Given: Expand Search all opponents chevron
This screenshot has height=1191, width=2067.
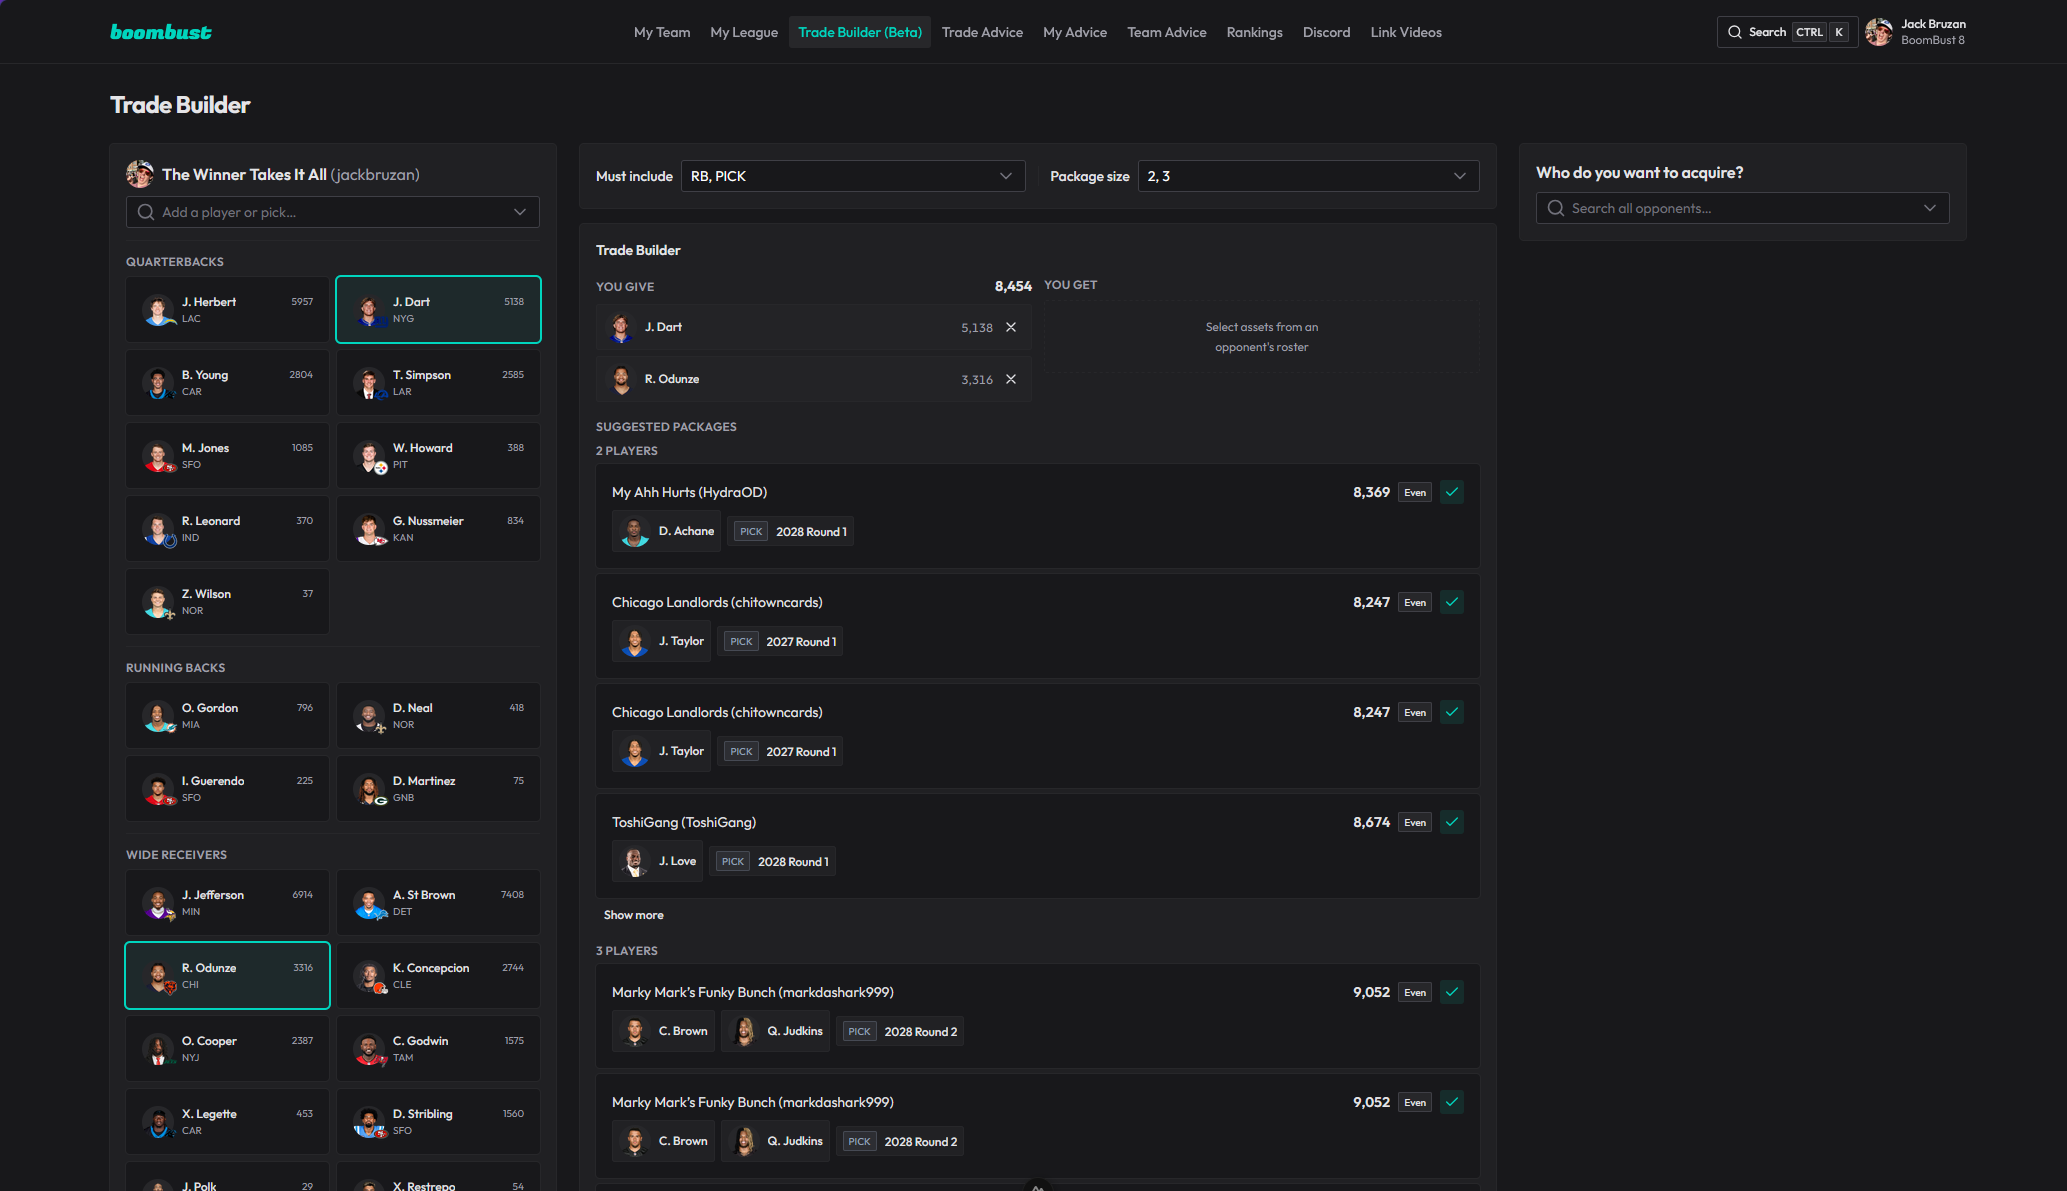Looking at the screenshot, I should click(1930, 208).
